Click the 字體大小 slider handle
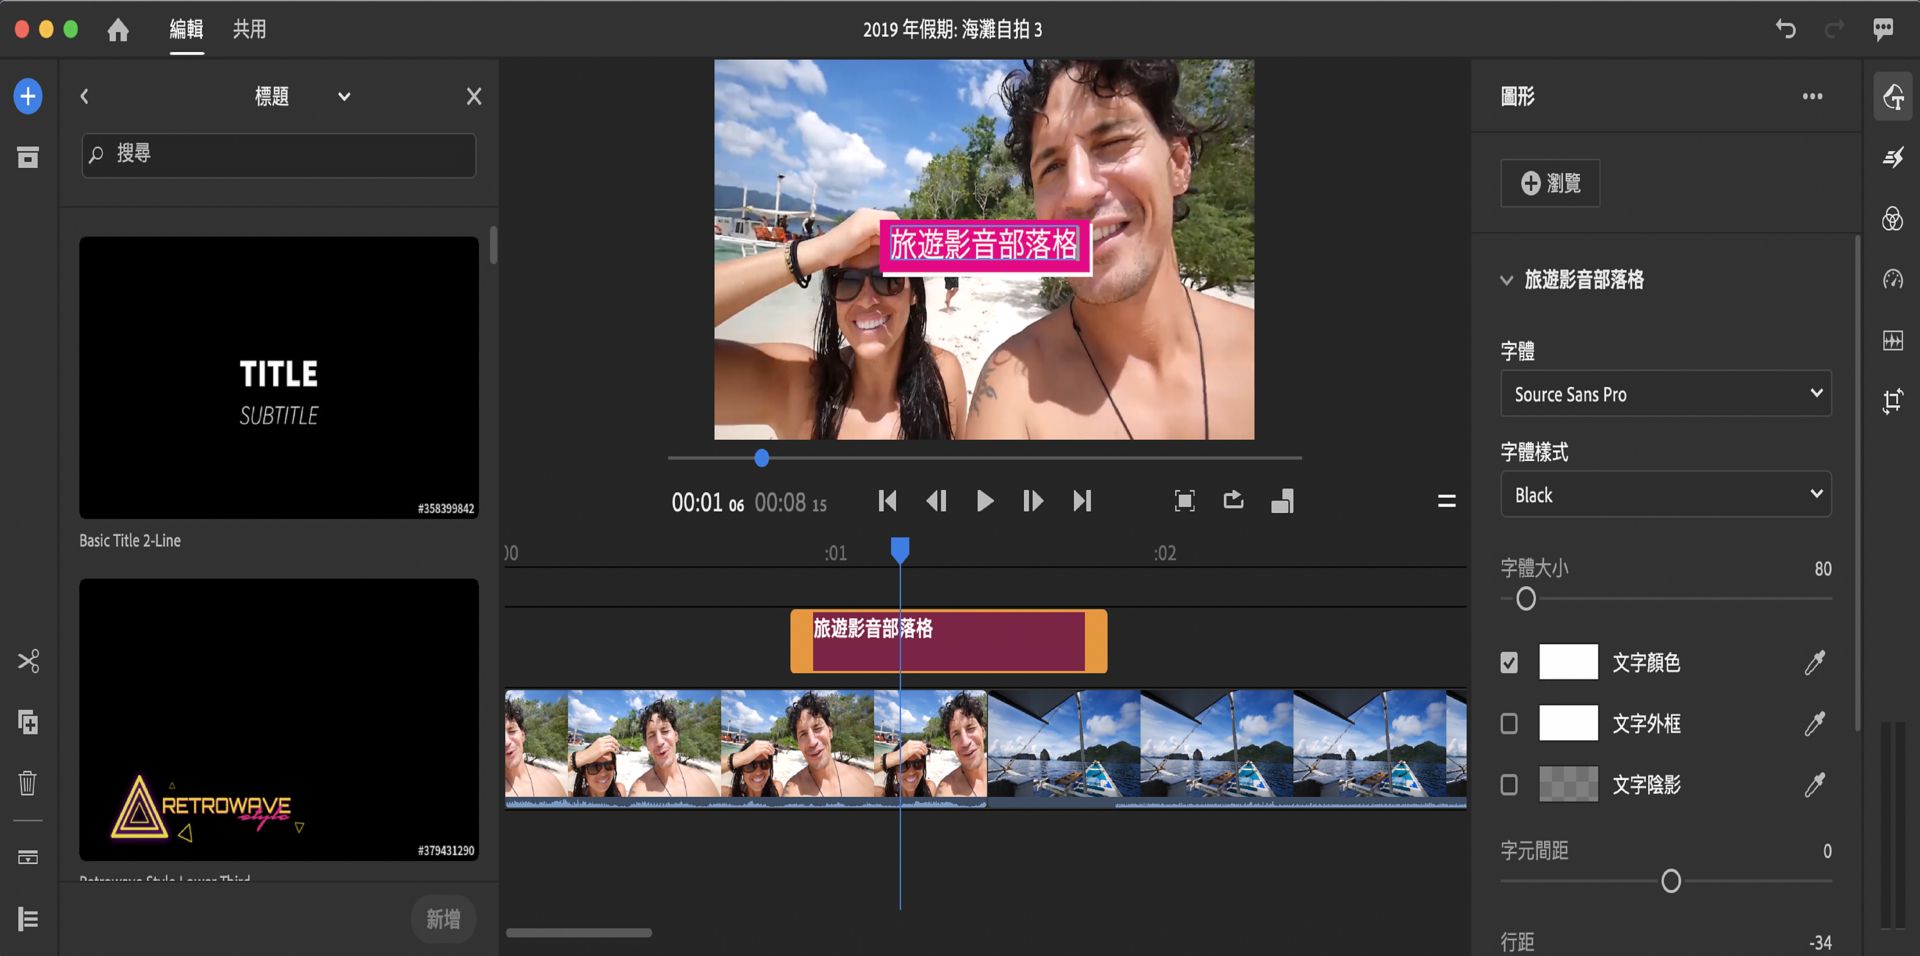Screen dimensions: 1920x956 point(1526,599)
